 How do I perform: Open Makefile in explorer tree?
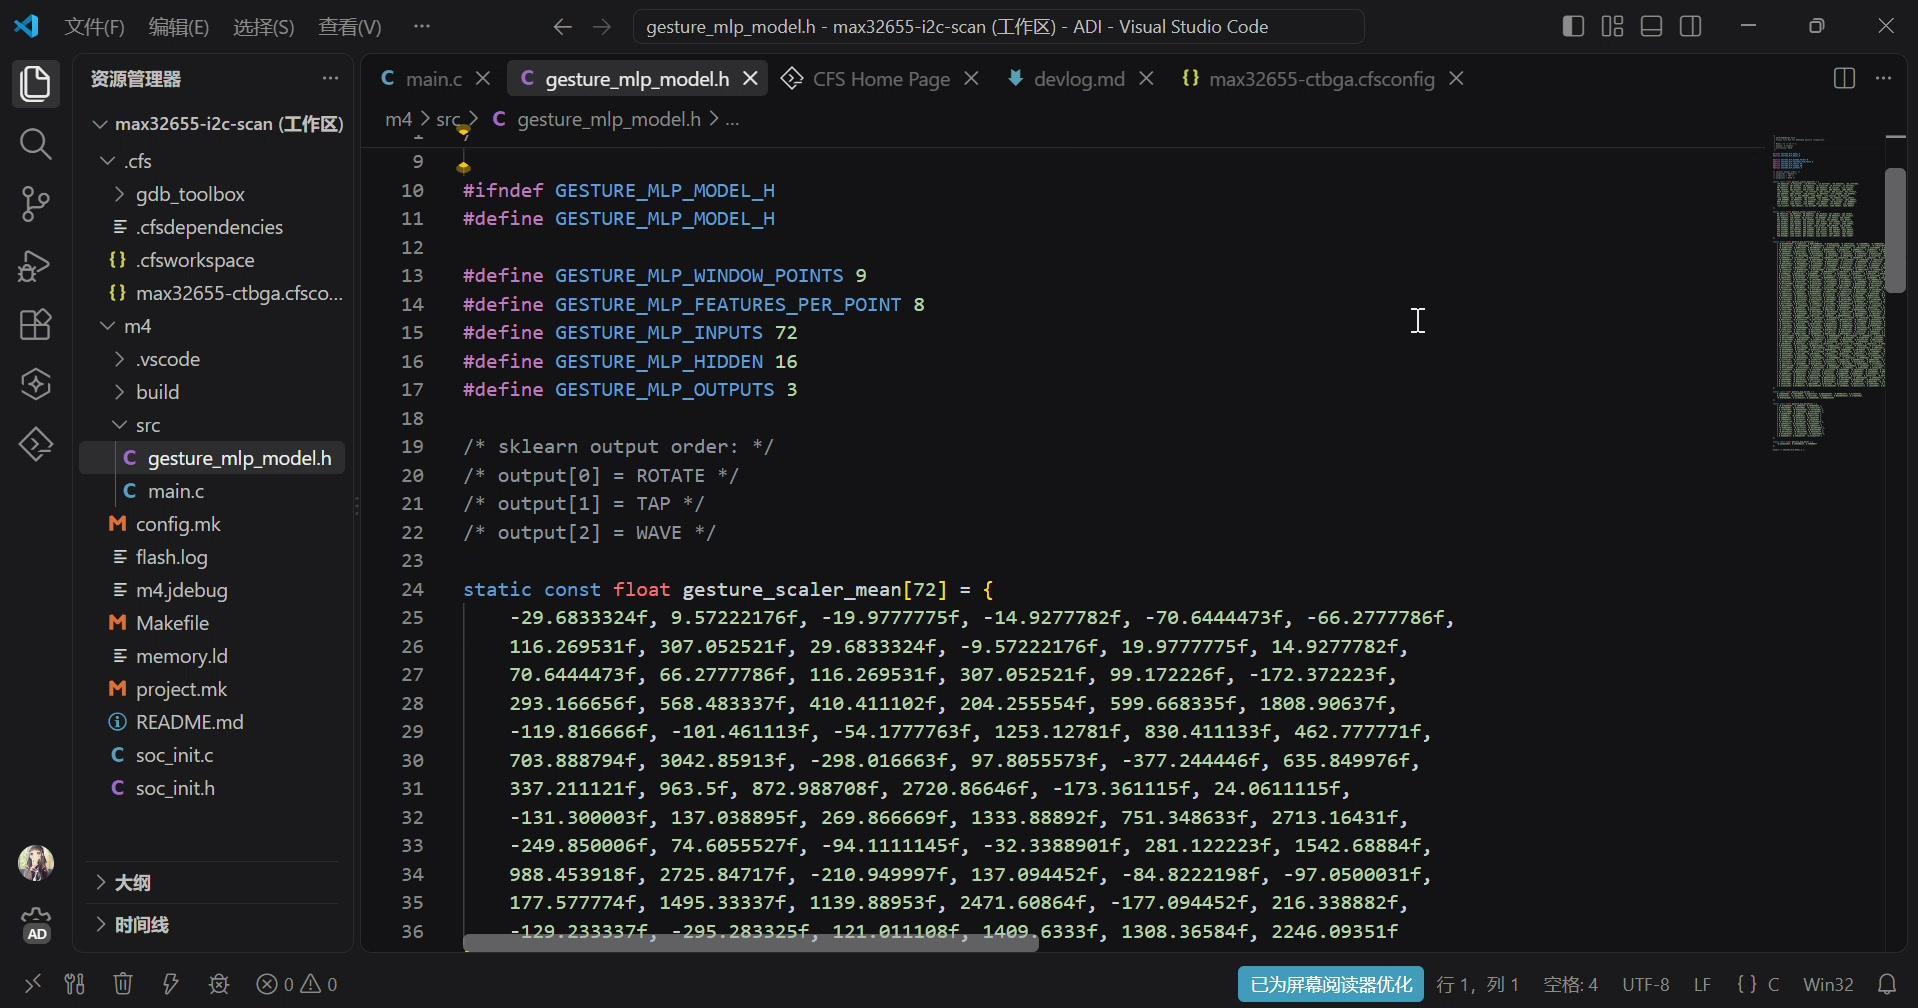point(213,623)
